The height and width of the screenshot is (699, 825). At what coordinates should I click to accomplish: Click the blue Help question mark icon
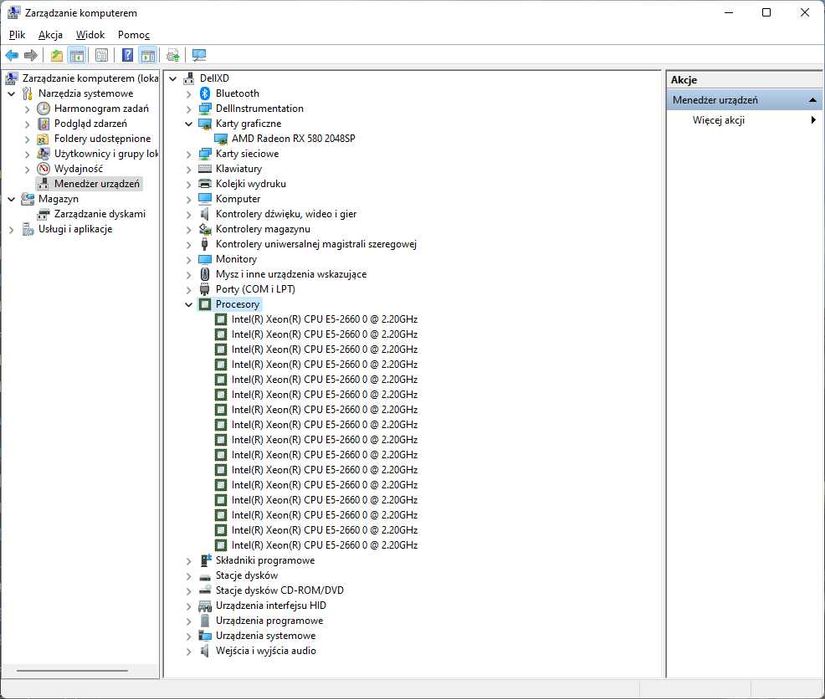point(127,55)
